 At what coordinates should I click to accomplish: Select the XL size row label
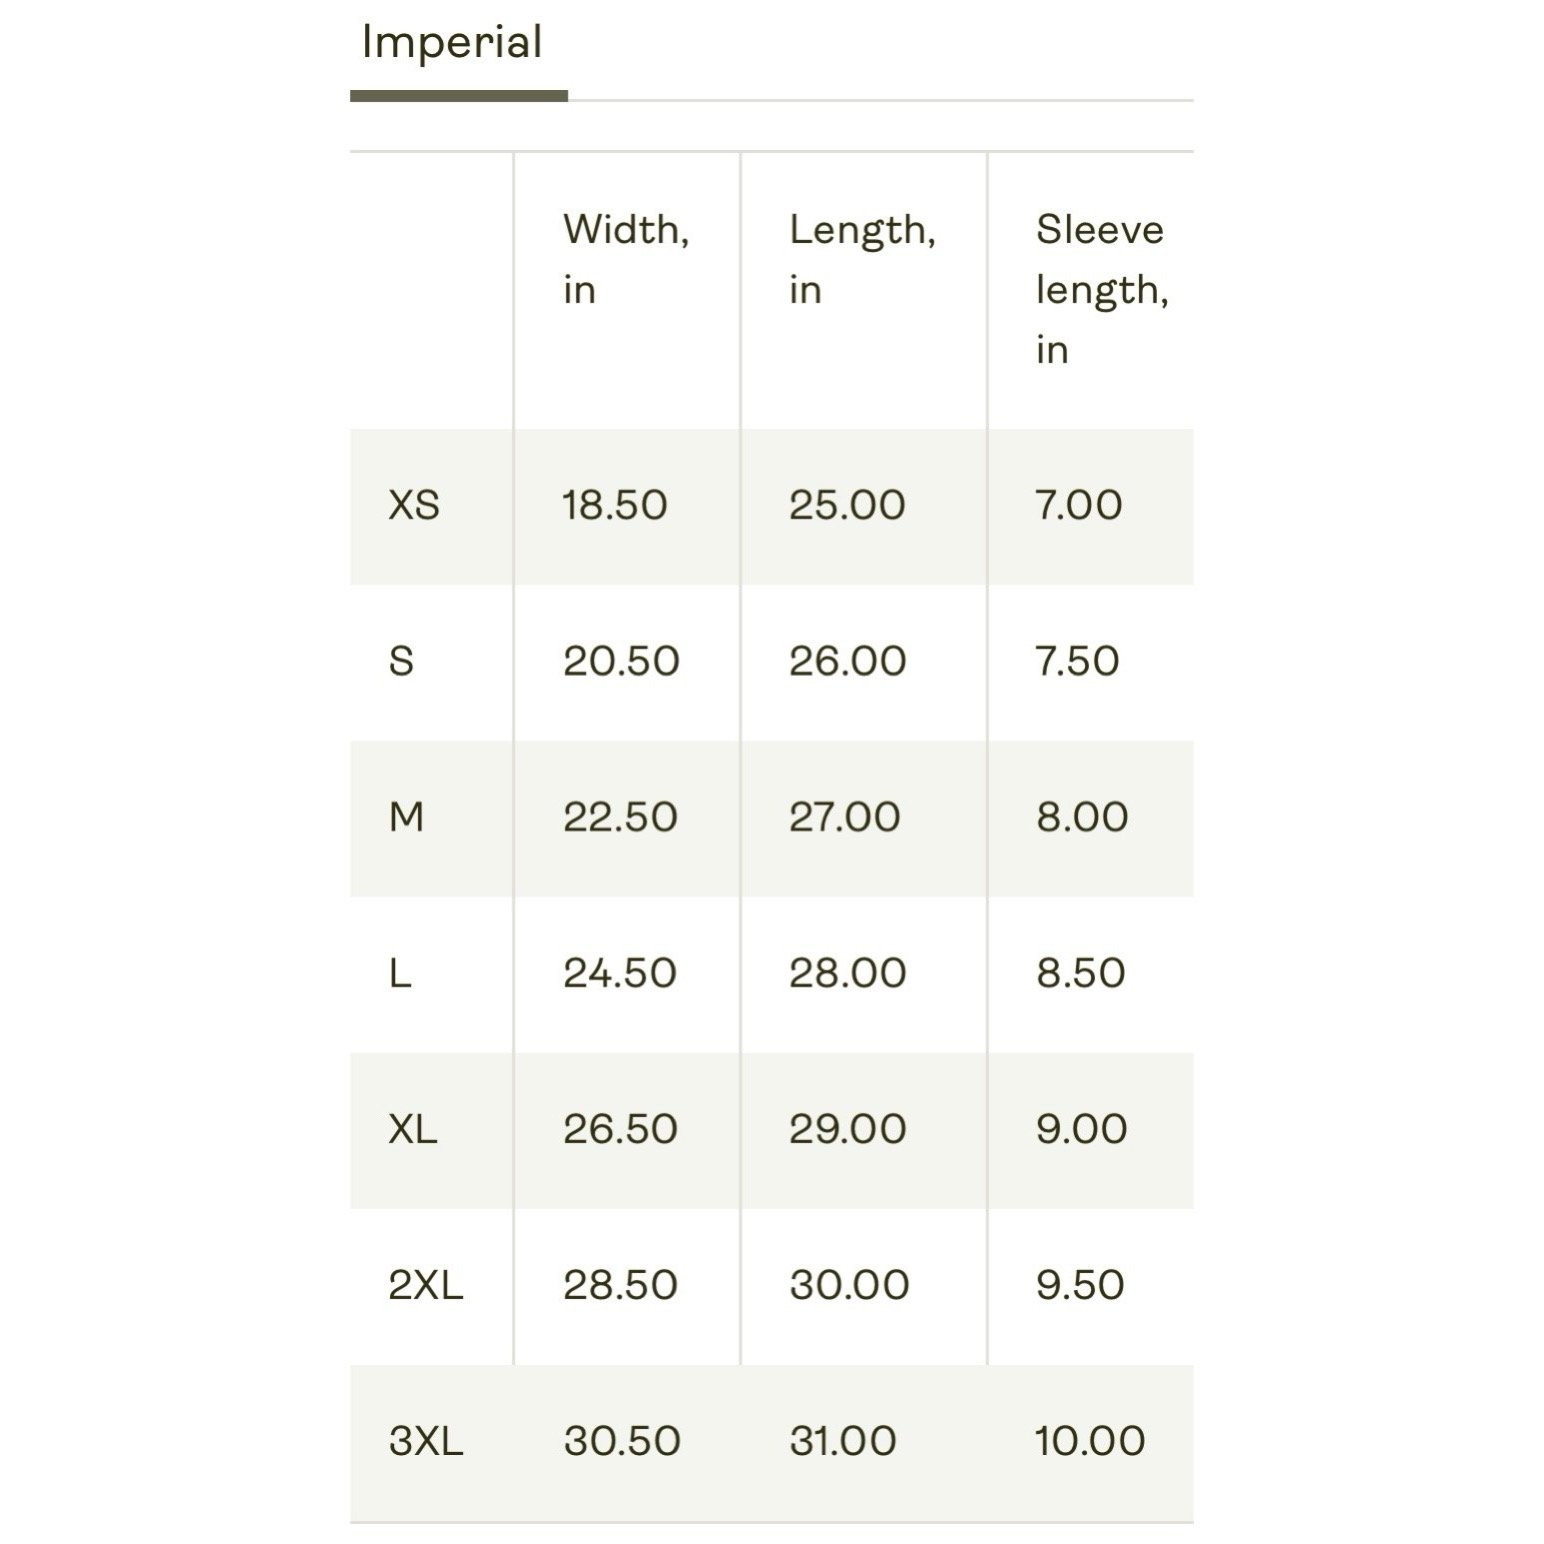point(413,1129)
